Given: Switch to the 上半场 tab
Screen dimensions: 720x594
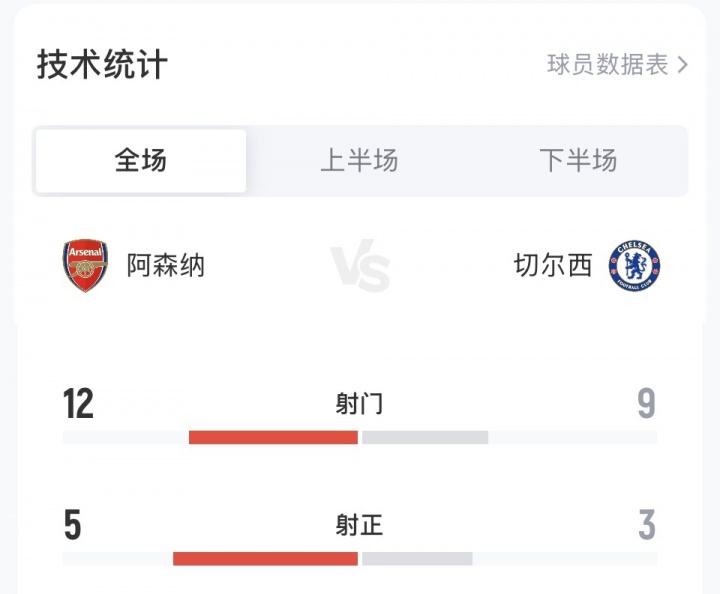Looking at the screenshot, I should point(359,160).
